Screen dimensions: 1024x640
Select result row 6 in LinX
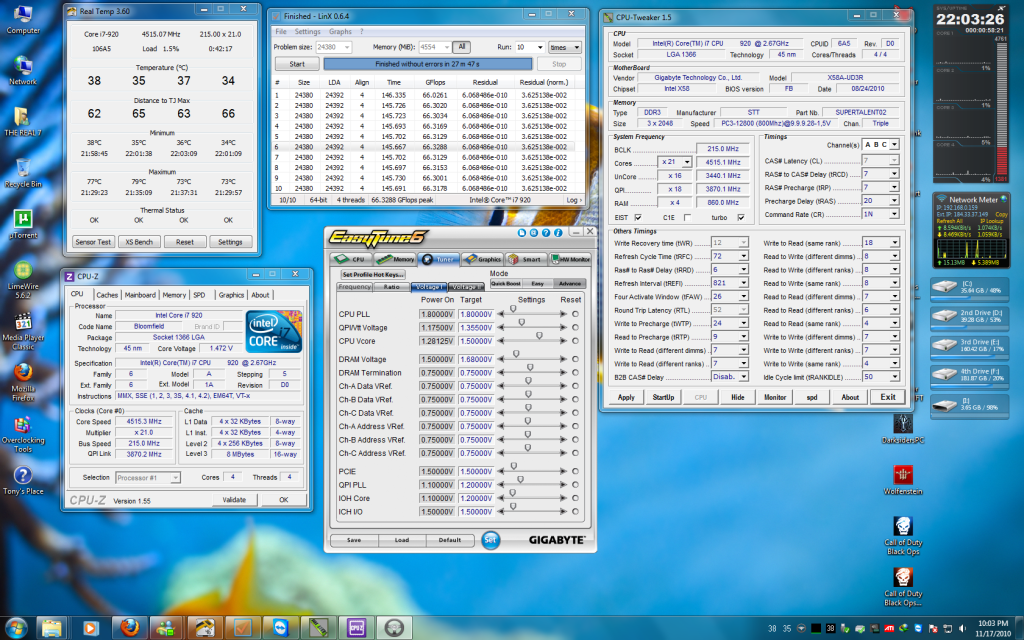point(424,147)
